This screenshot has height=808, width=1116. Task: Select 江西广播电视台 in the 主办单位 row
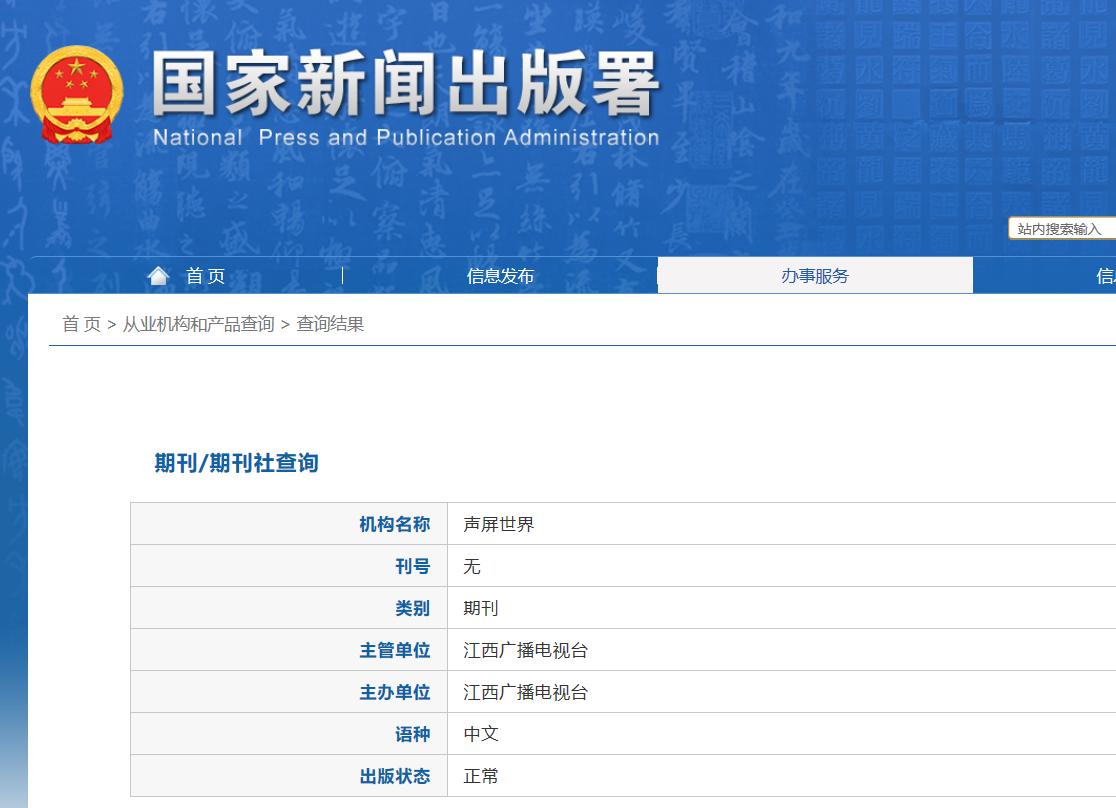click(x=526, y=692)
